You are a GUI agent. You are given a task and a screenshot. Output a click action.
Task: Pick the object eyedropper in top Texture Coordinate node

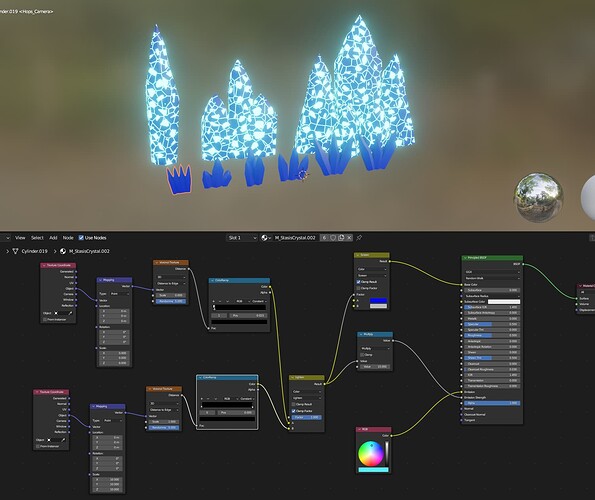70,313
